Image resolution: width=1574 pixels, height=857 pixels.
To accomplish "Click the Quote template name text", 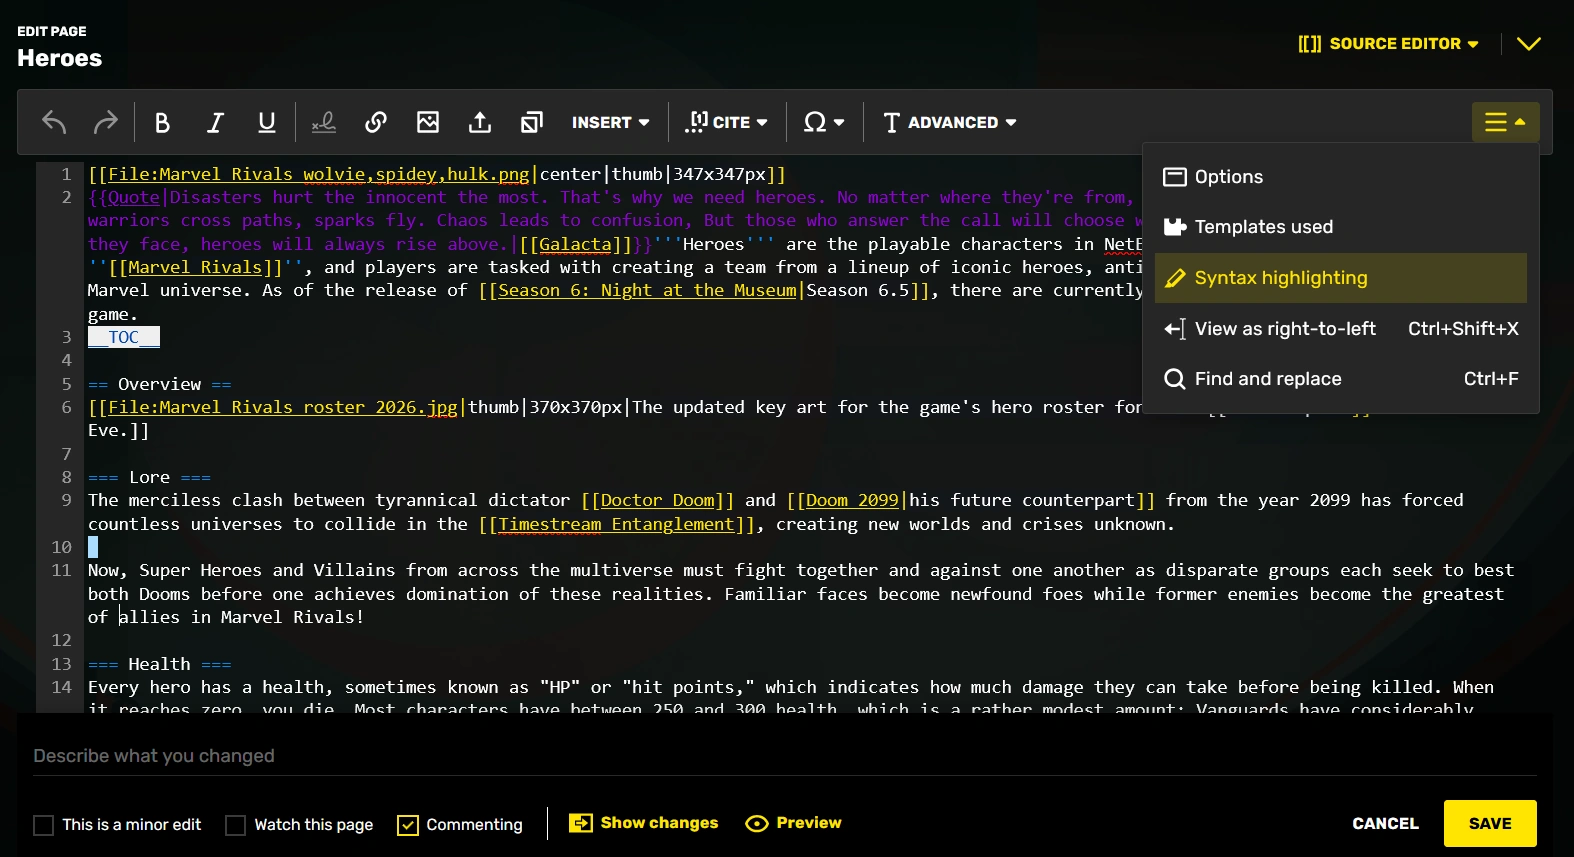I will pyautogui.click(x=134, y=197).
